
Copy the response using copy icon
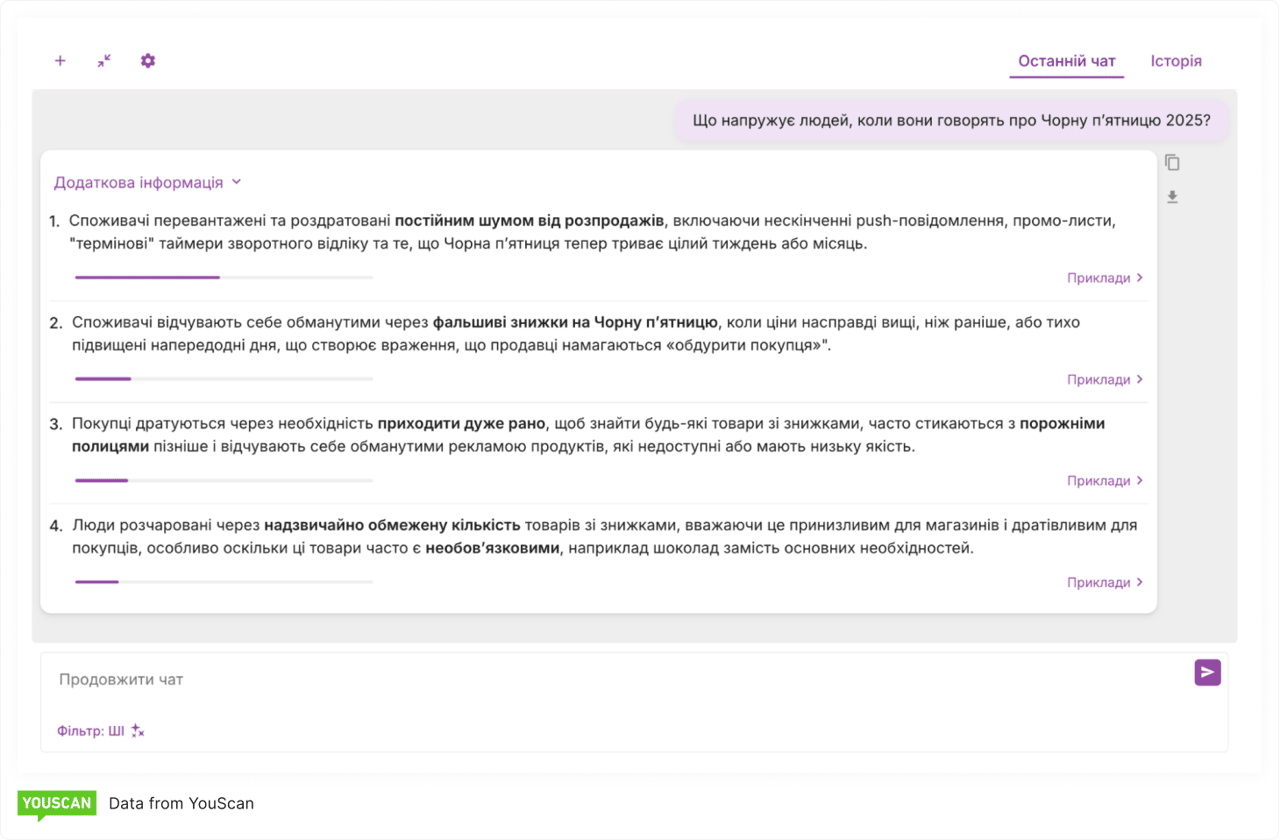pyautogui.click(x=1172, y=163)
